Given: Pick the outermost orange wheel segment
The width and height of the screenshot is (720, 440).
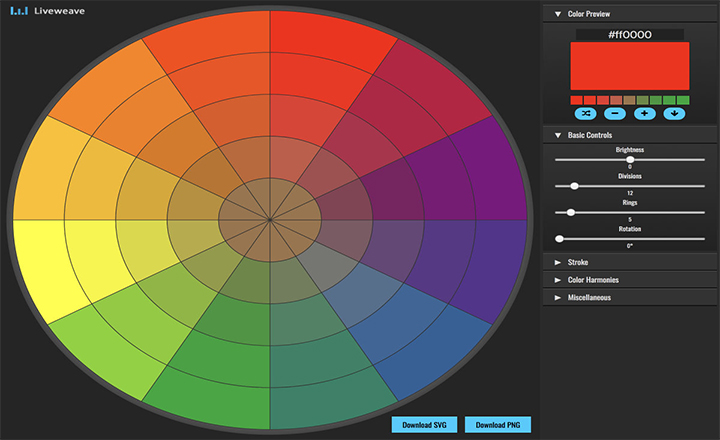Looking at the screenshot, I should [x=106, y=87].
